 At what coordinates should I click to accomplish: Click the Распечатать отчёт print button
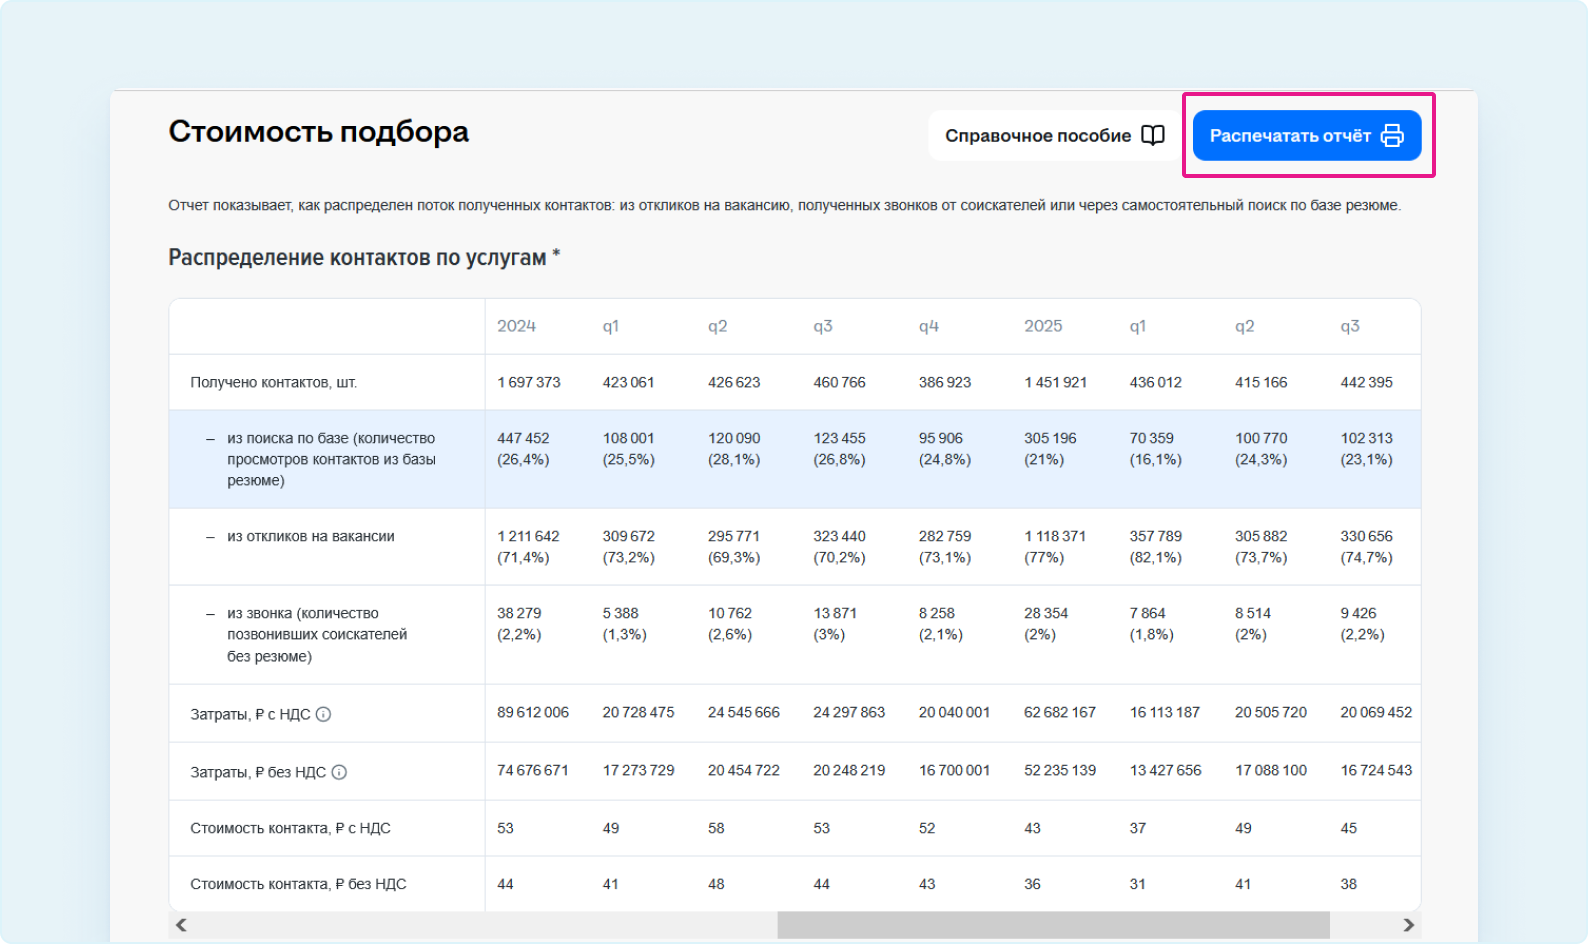point(1306,135)
